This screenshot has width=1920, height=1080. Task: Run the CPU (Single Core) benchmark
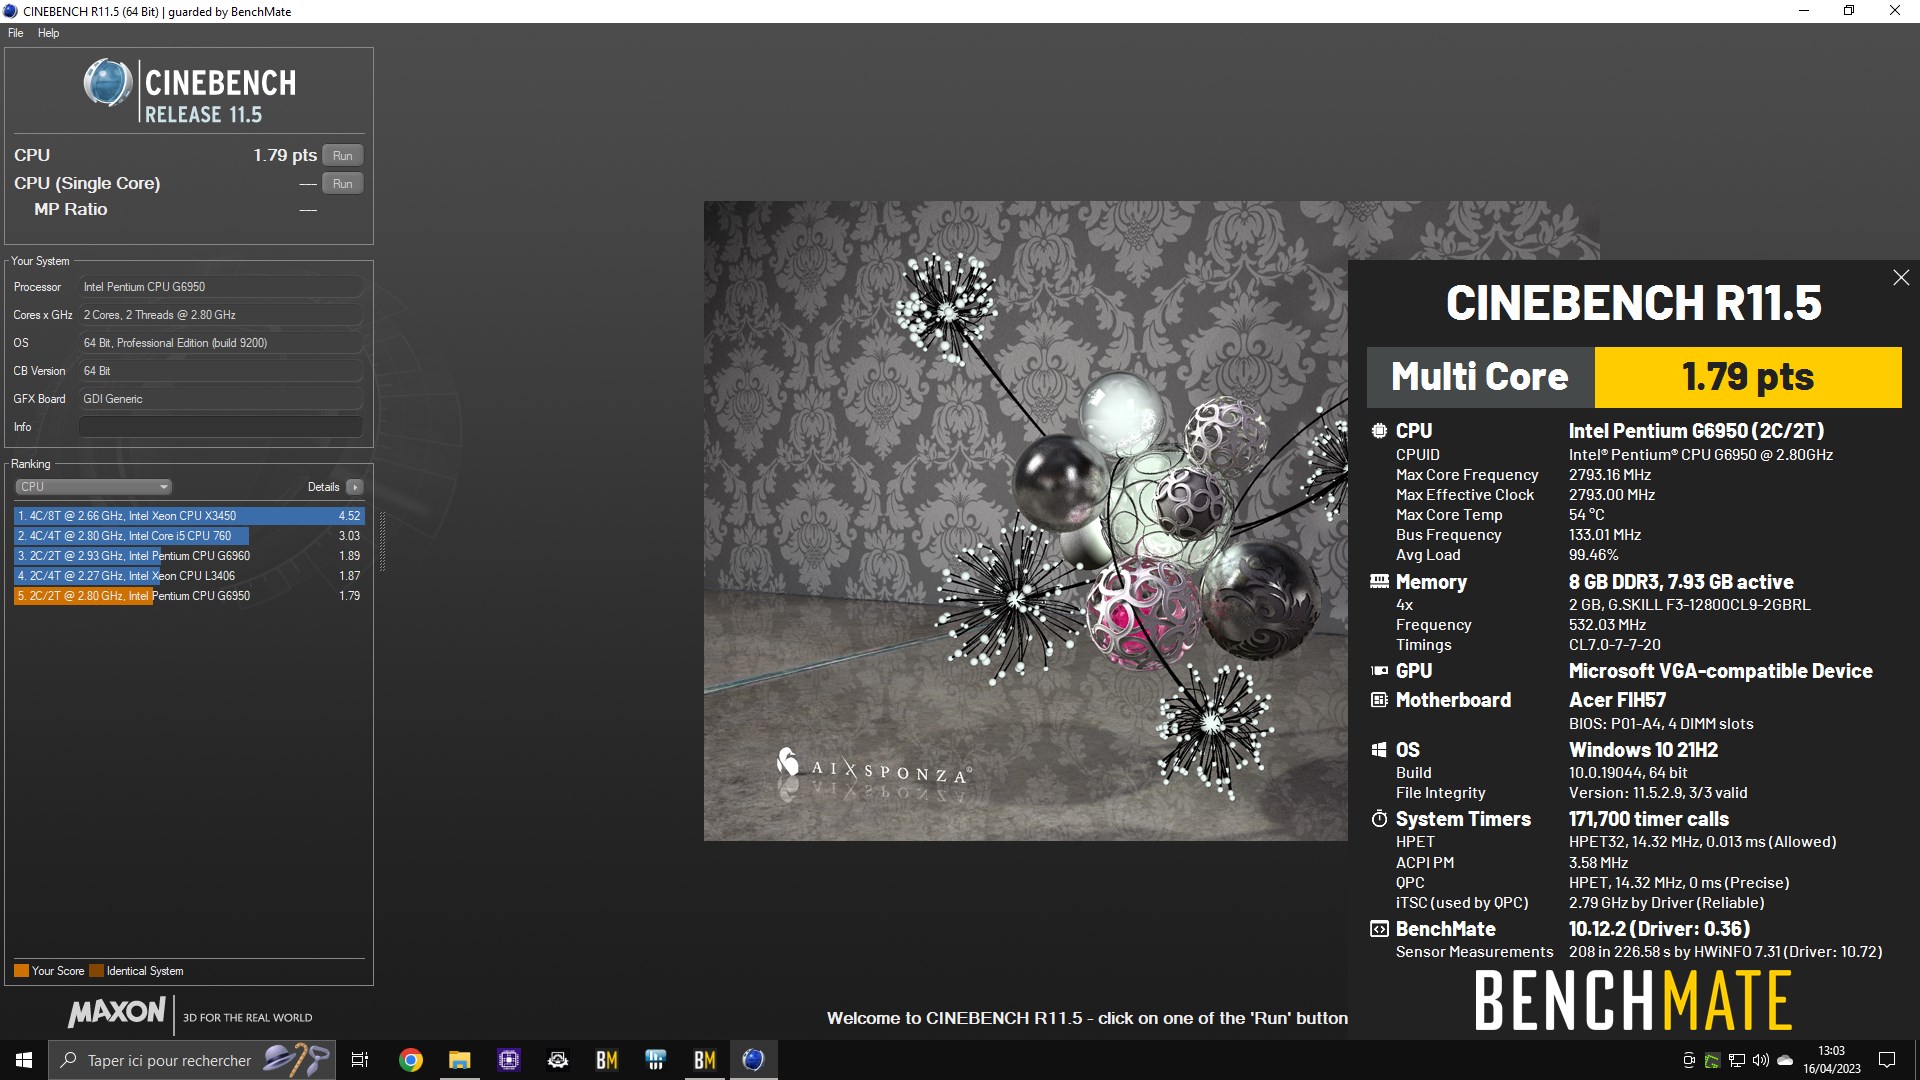(342, 184)
